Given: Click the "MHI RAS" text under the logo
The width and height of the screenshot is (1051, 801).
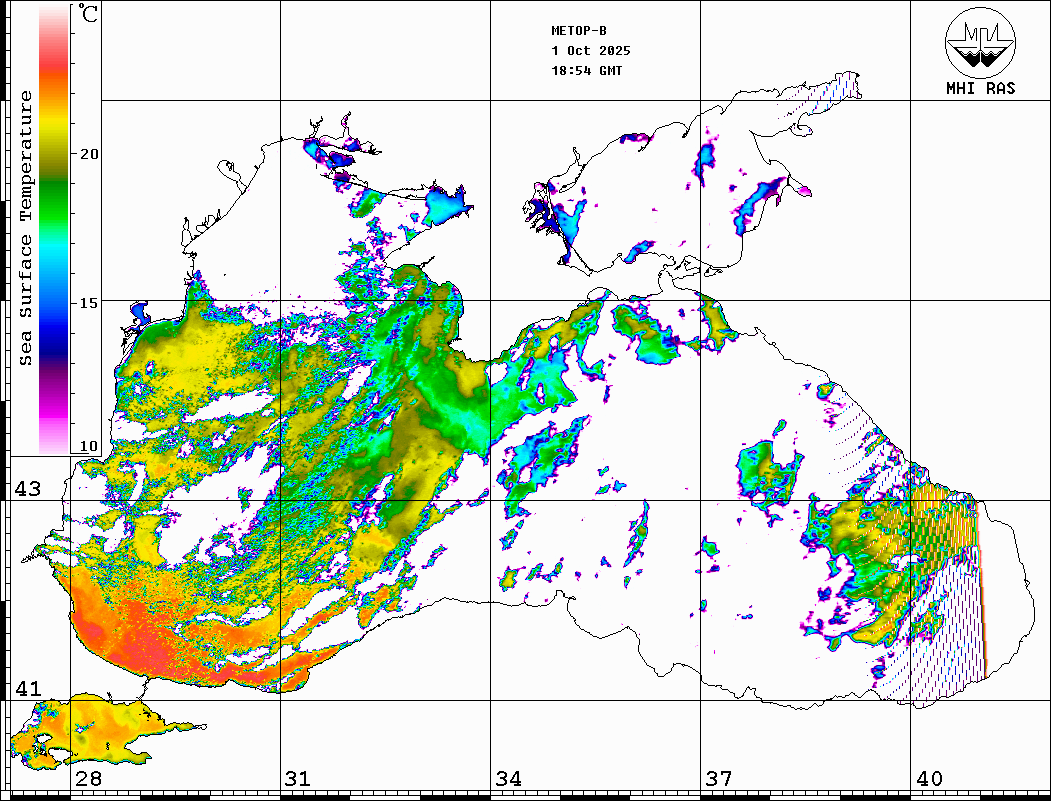Looking at the screenshot, I should point(980,89).
